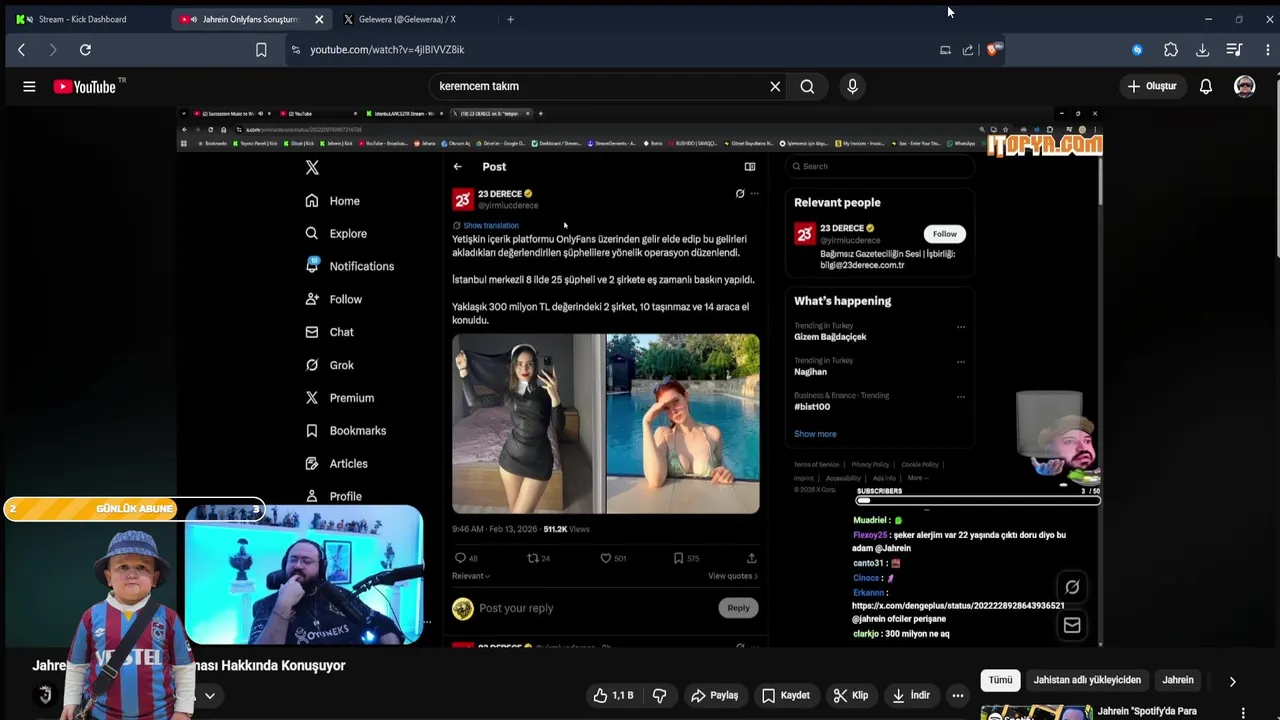This screenshot has width=1280, height=720.
Task: Dislike the video with thumbs down
Action: (x=659, y=695)
